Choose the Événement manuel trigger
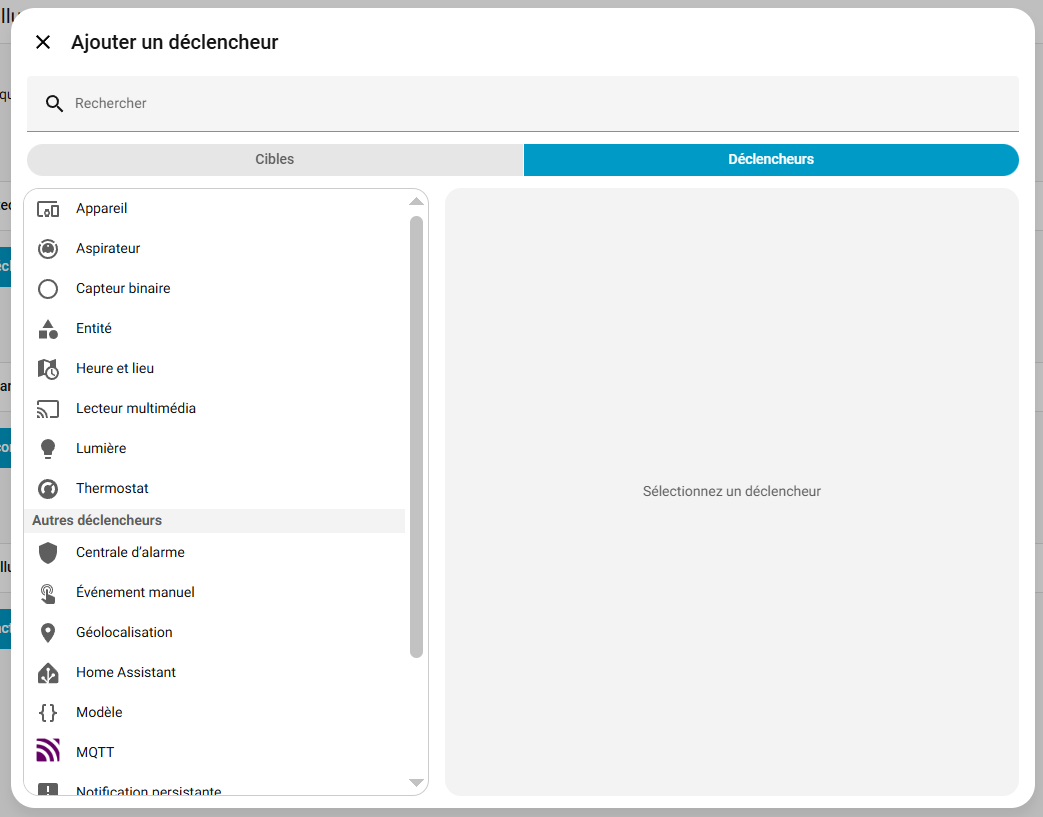 [x=135, y=592]
